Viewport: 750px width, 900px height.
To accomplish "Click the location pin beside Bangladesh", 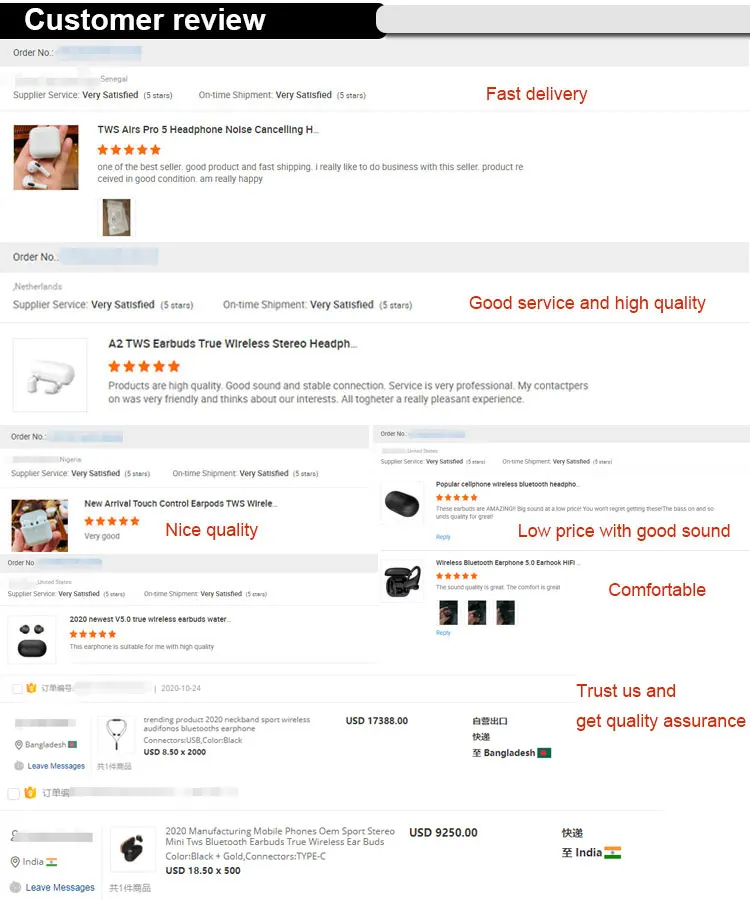I will pos(19,745).
